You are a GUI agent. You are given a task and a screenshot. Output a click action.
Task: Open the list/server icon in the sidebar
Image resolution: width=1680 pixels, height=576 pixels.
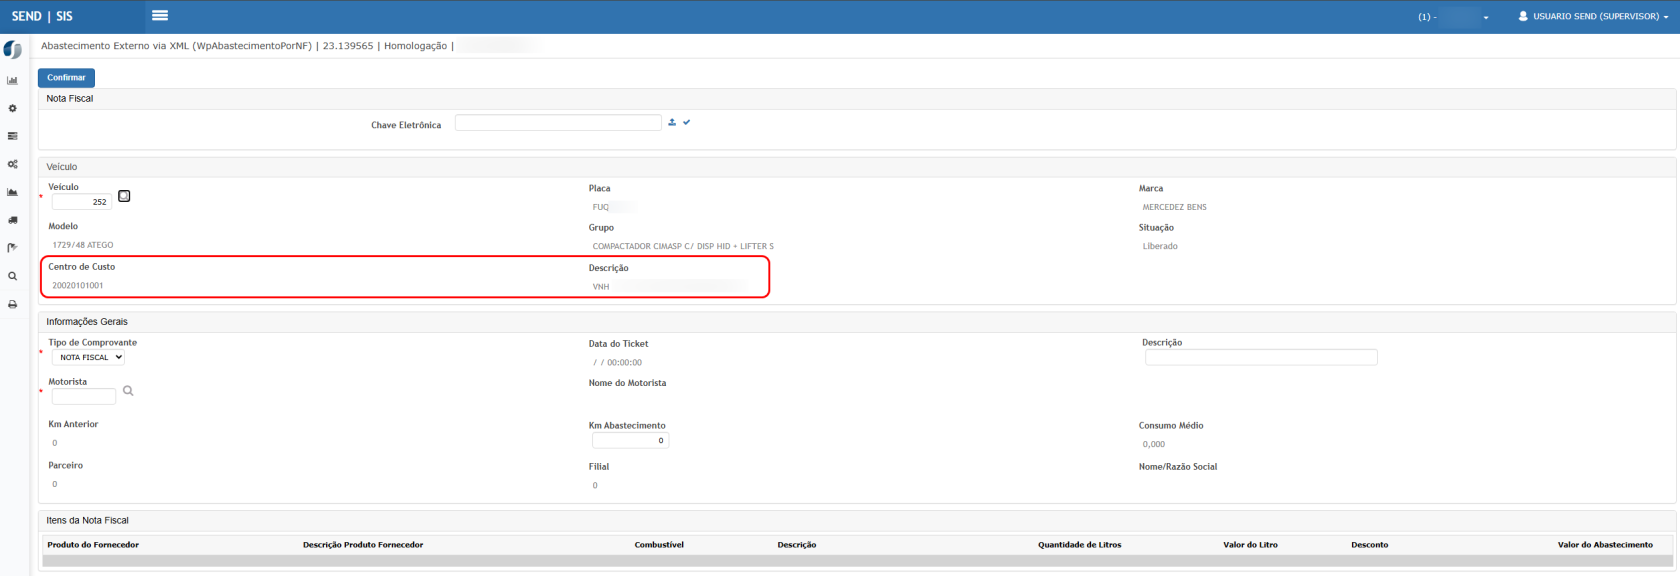tap(12, 136)
